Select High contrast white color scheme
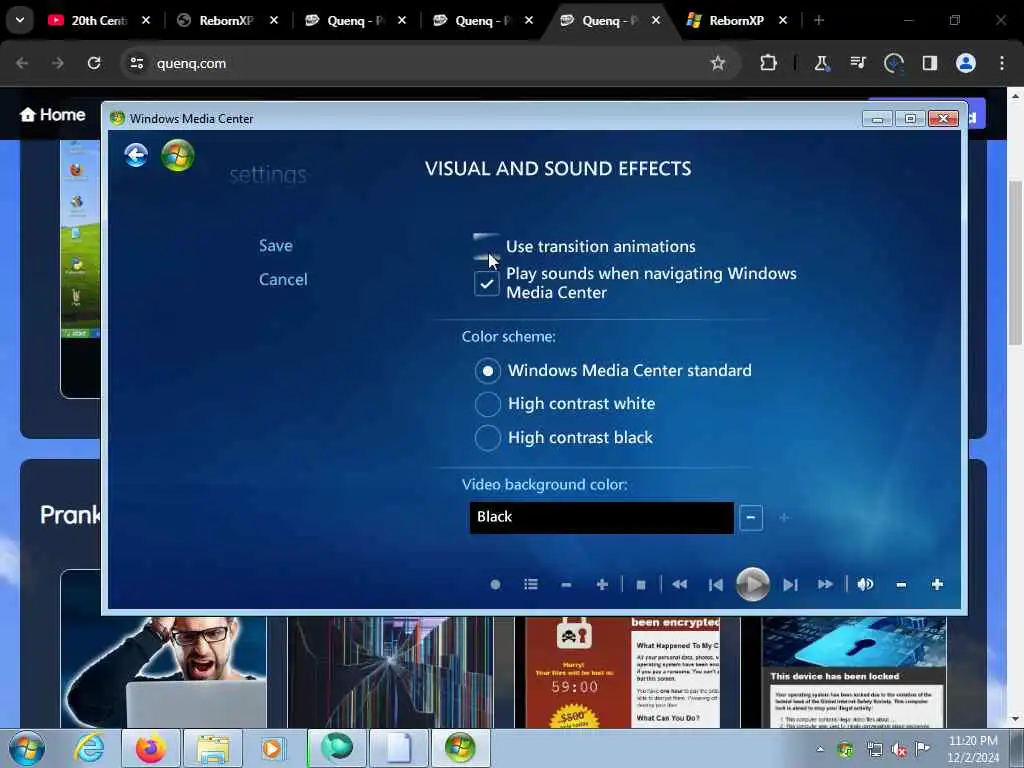1024x768 pixels. [488, 404]
